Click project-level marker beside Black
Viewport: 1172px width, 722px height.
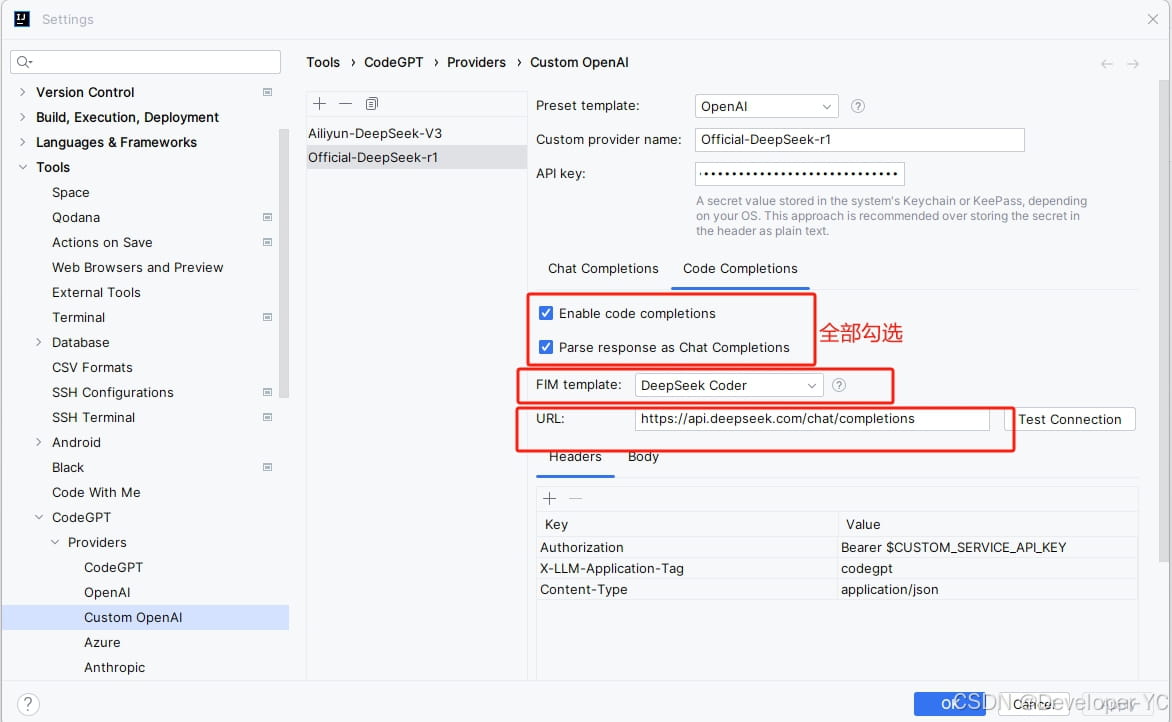tap(268, 467)
